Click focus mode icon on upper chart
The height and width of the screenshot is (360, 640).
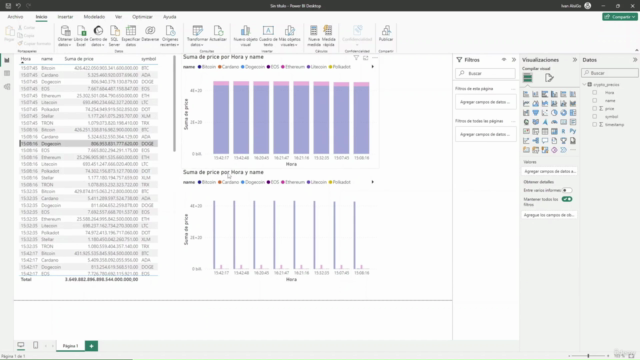click(x=366, y=58)
